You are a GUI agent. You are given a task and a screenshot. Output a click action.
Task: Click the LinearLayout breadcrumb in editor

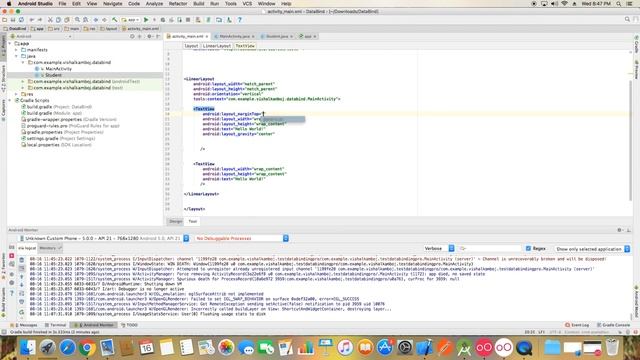click(217, 46)
